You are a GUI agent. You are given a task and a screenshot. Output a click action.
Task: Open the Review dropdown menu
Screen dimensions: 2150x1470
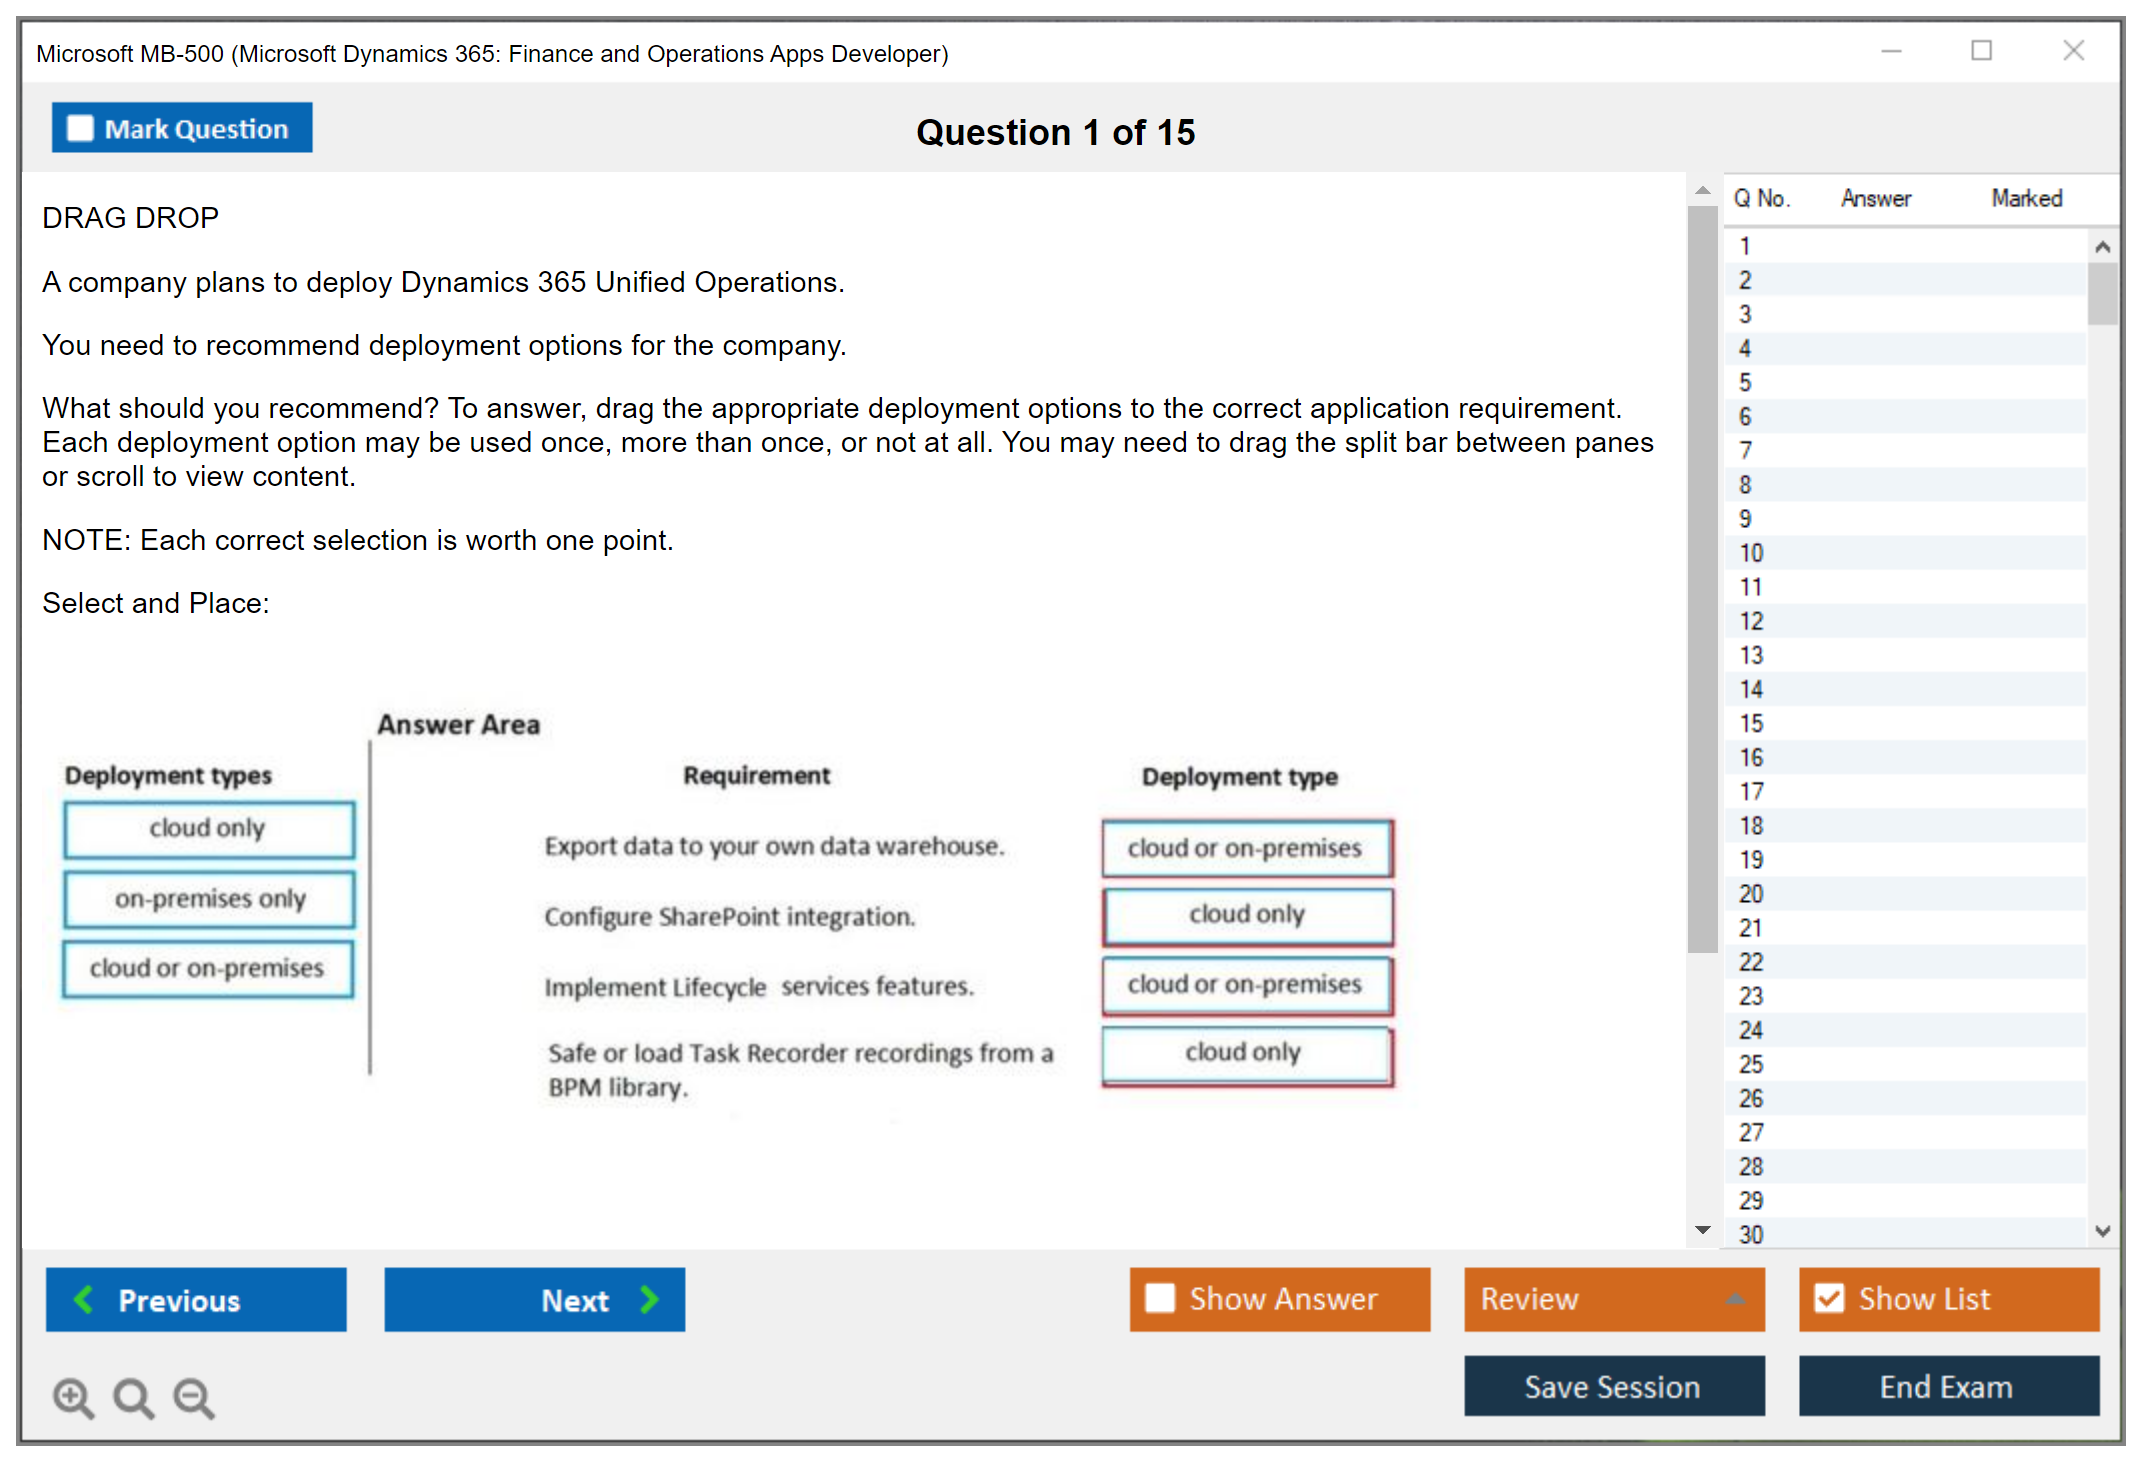pyautogui.click(x=1735, y=1299)
